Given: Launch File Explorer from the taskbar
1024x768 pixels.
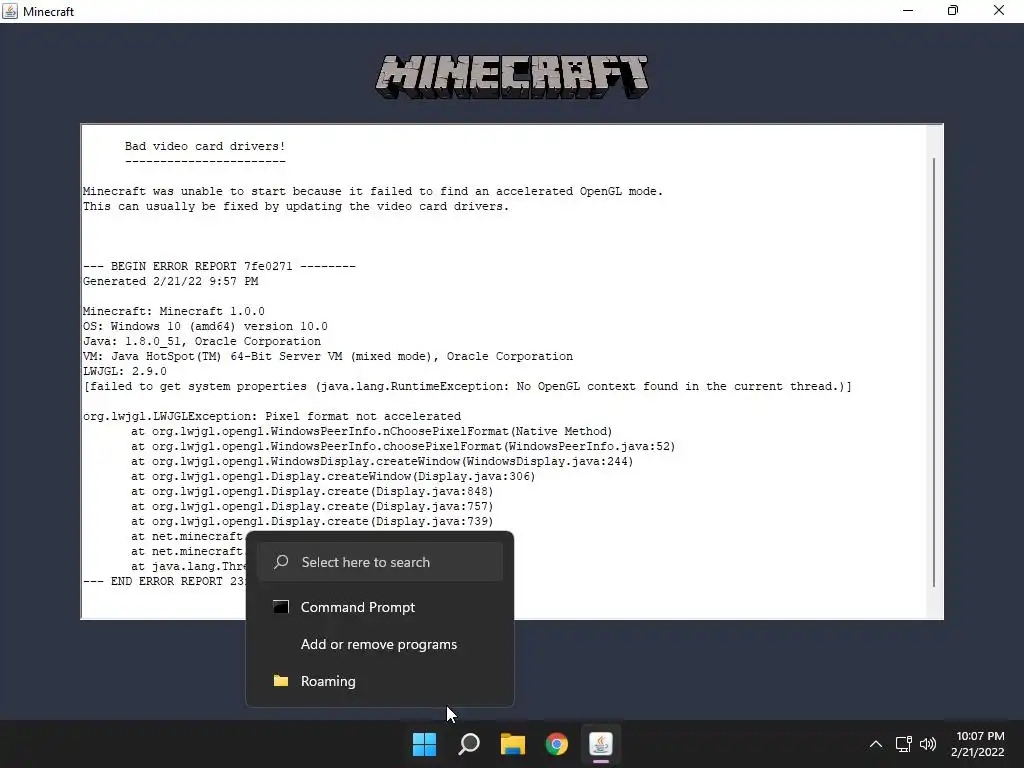Looking at the screenshot, I should coord(513,744).
